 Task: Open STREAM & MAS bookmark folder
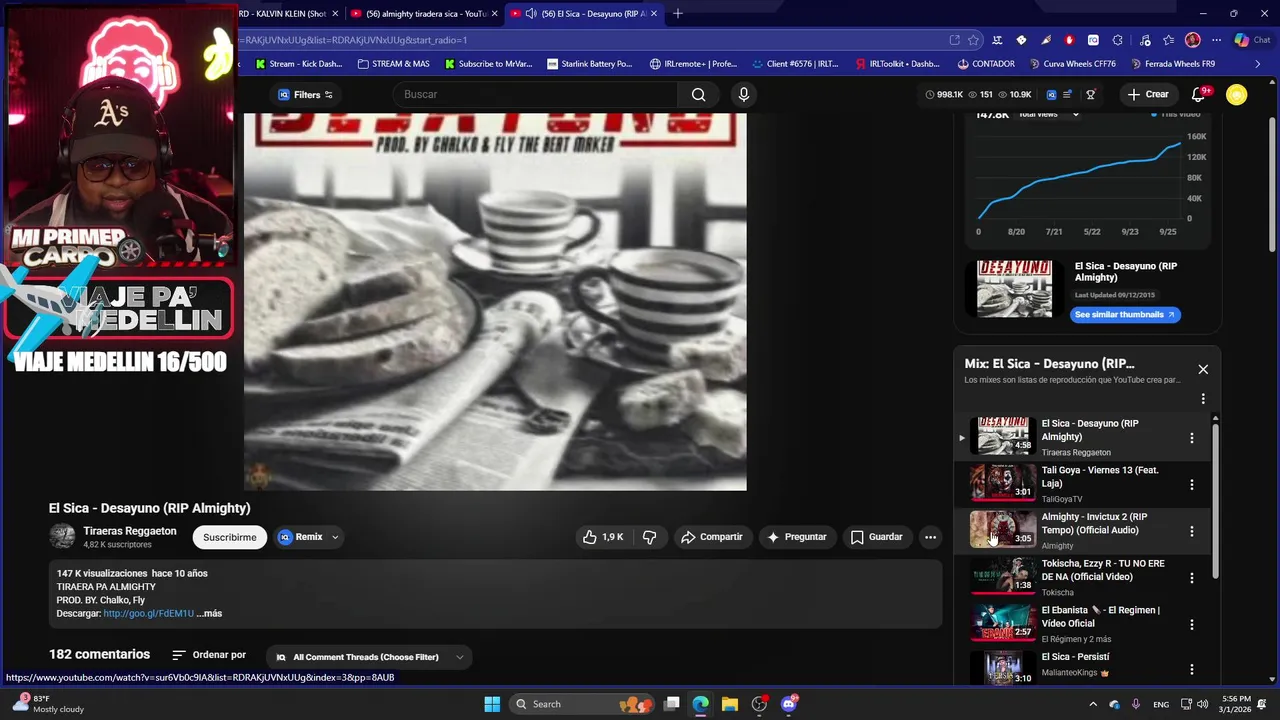393,64
